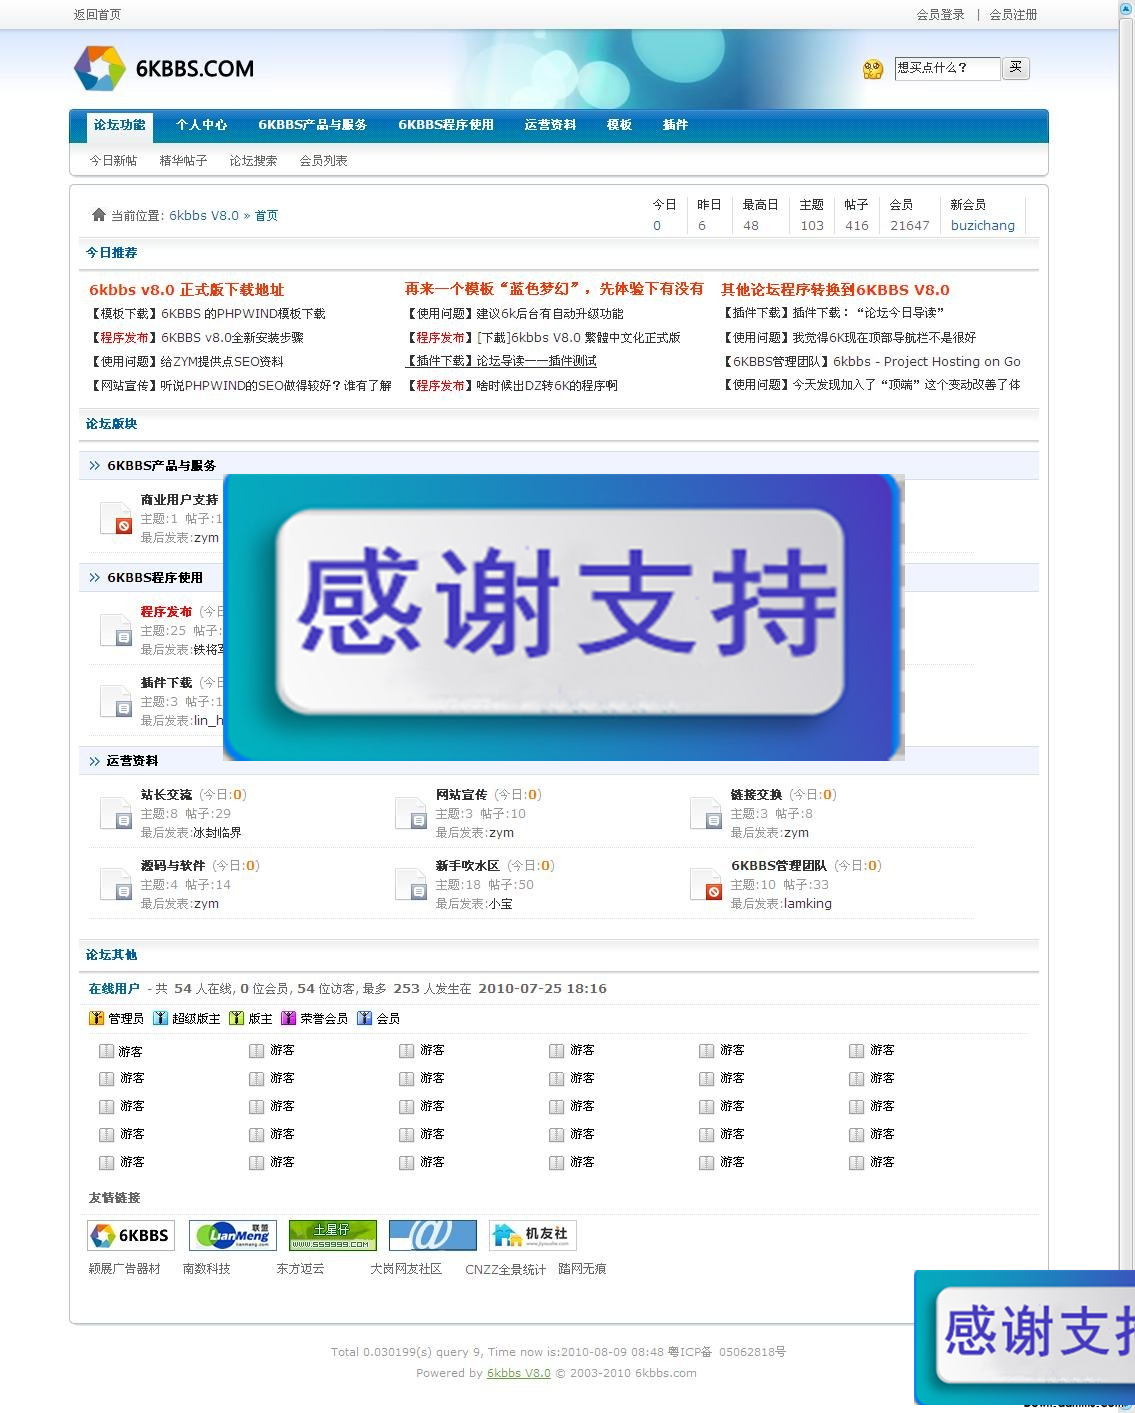Open the 论坛搜索 submenu item
The image size is (1135, 1413).
pos(253,160)
